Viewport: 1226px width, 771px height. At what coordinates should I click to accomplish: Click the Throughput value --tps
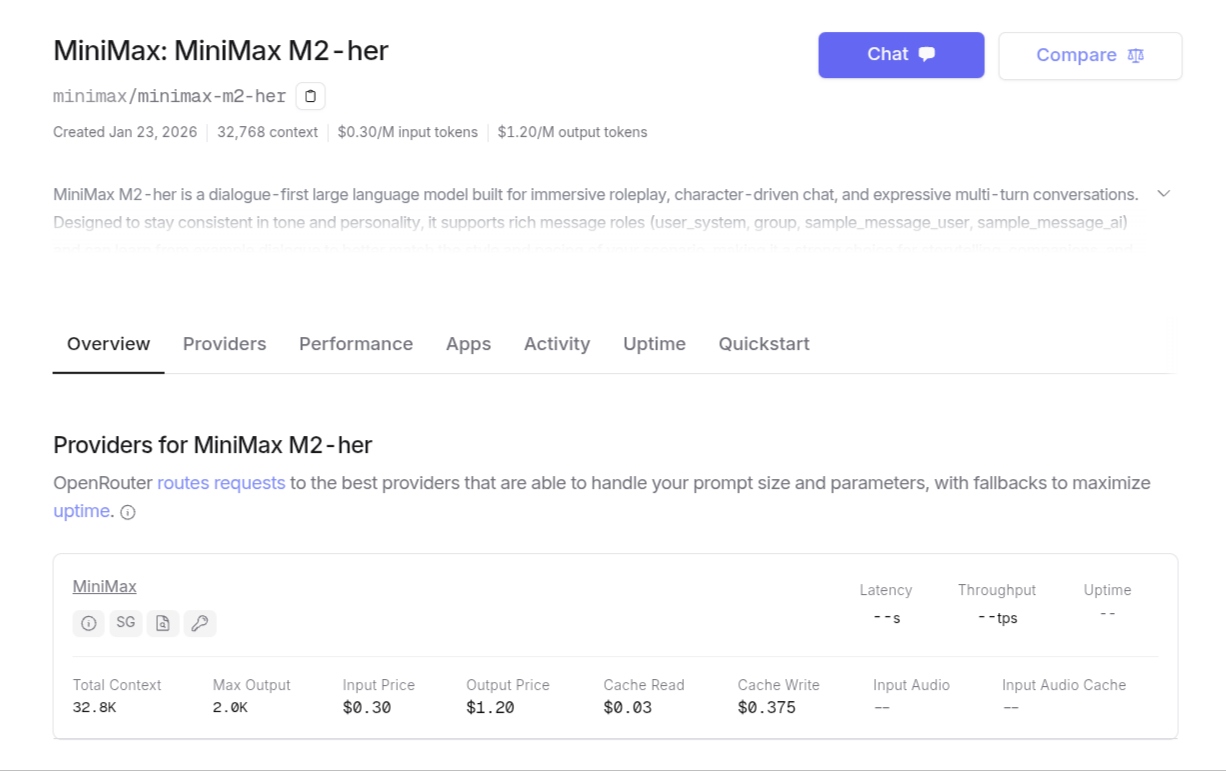(998, 618)
